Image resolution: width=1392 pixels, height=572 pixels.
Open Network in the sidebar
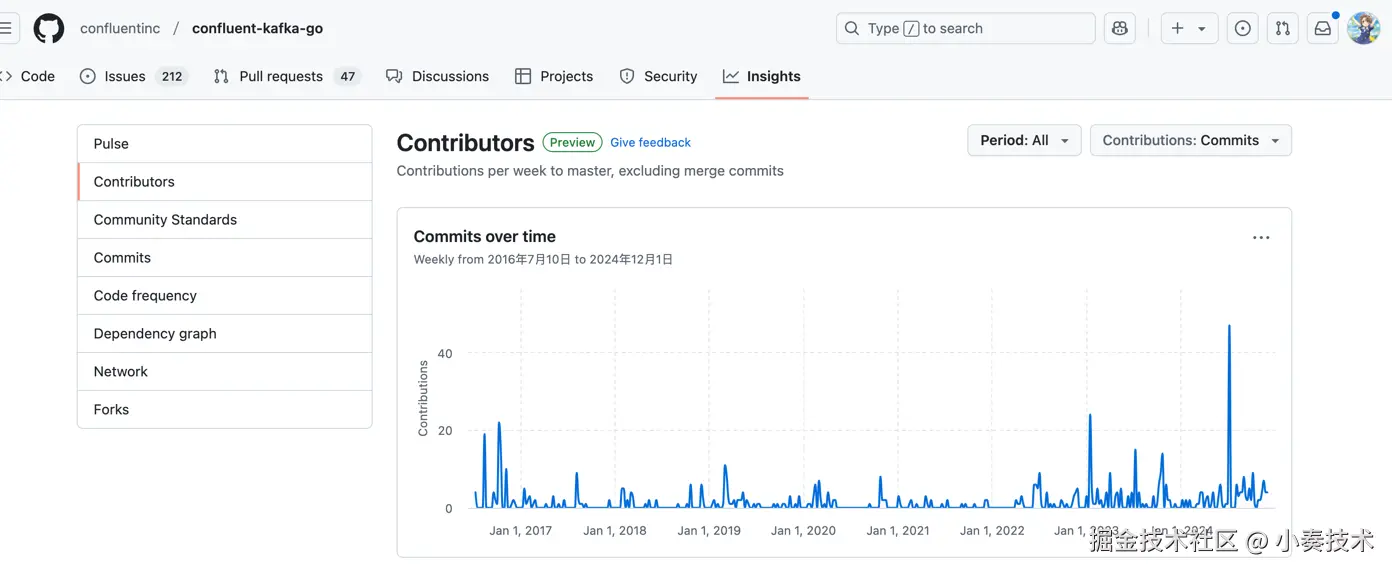pyautogui.click(x=225, y=372)
